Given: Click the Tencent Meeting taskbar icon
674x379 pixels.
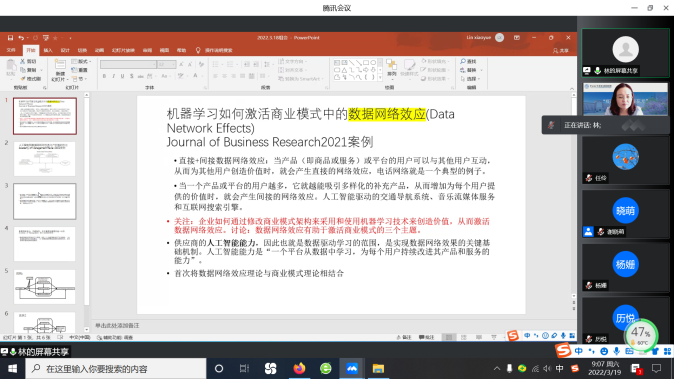Looking at the screenshot, I should click(x=352, y=369).
